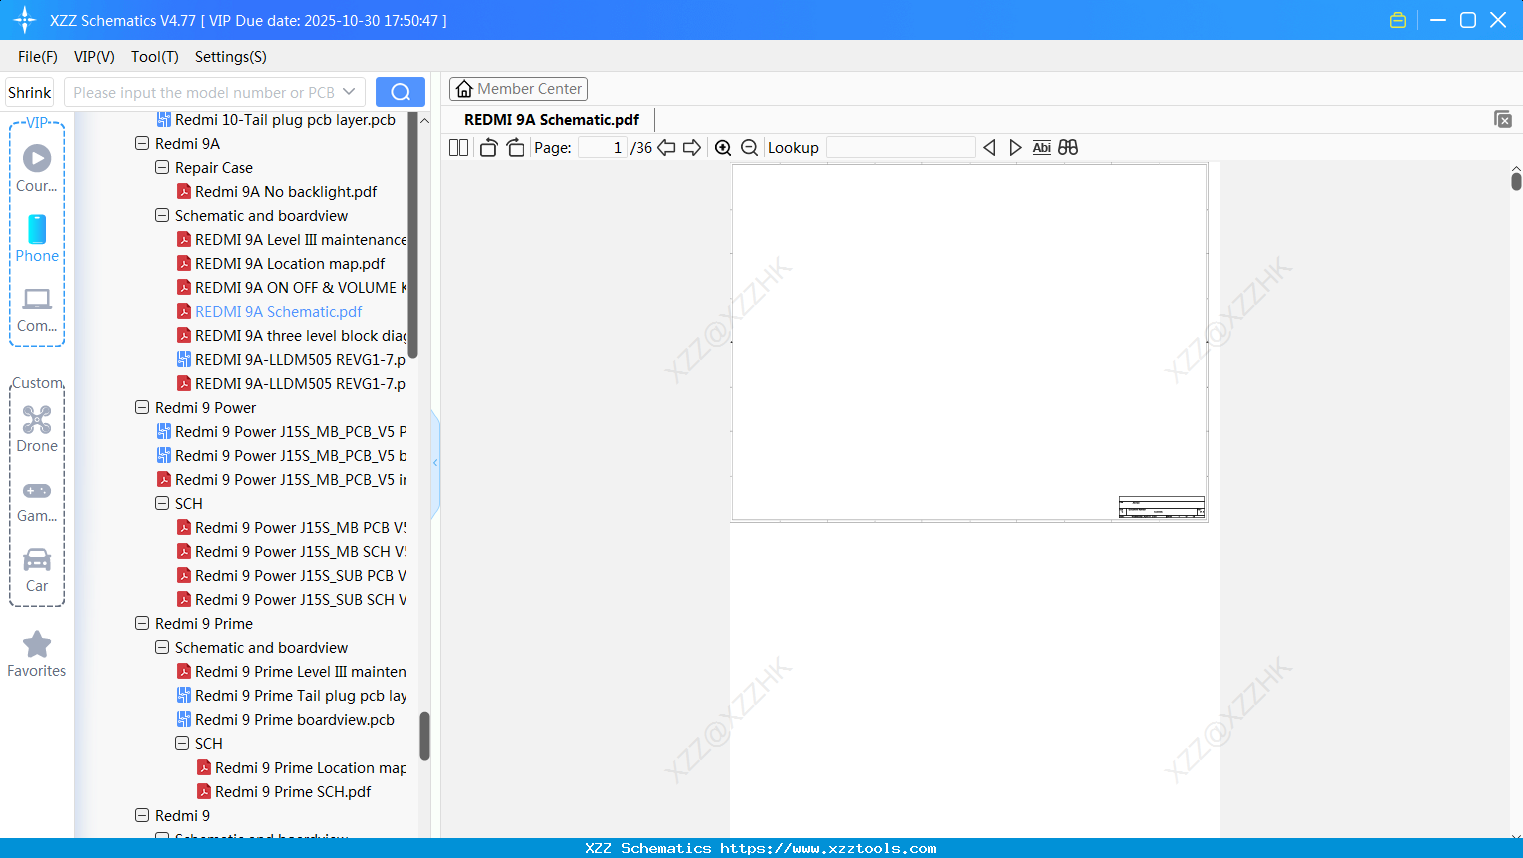Open Settings menu
This screenshot has height=858, width=1523.
pos(231,57)
